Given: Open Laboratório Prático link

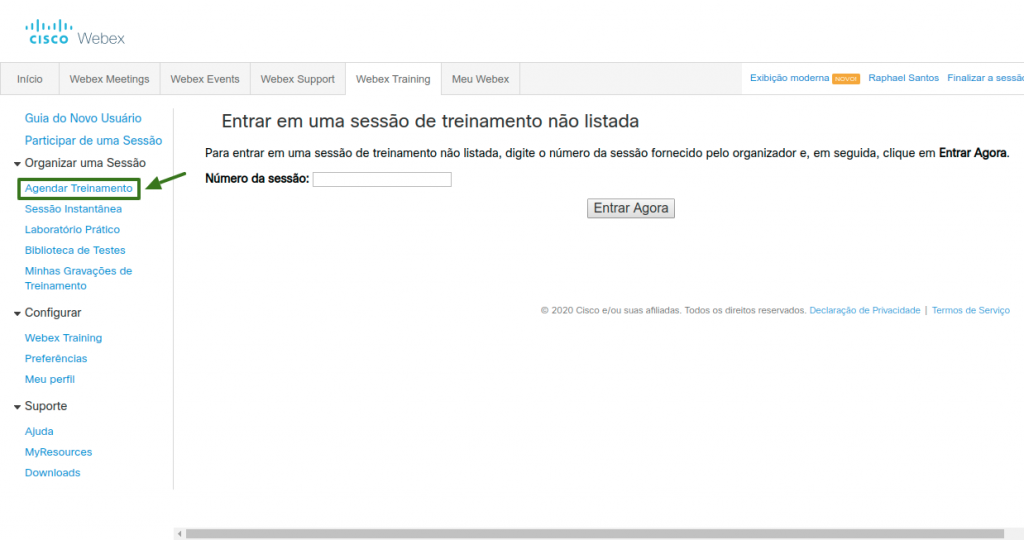Looking at the screenshot, I should (x=72, y=230).
